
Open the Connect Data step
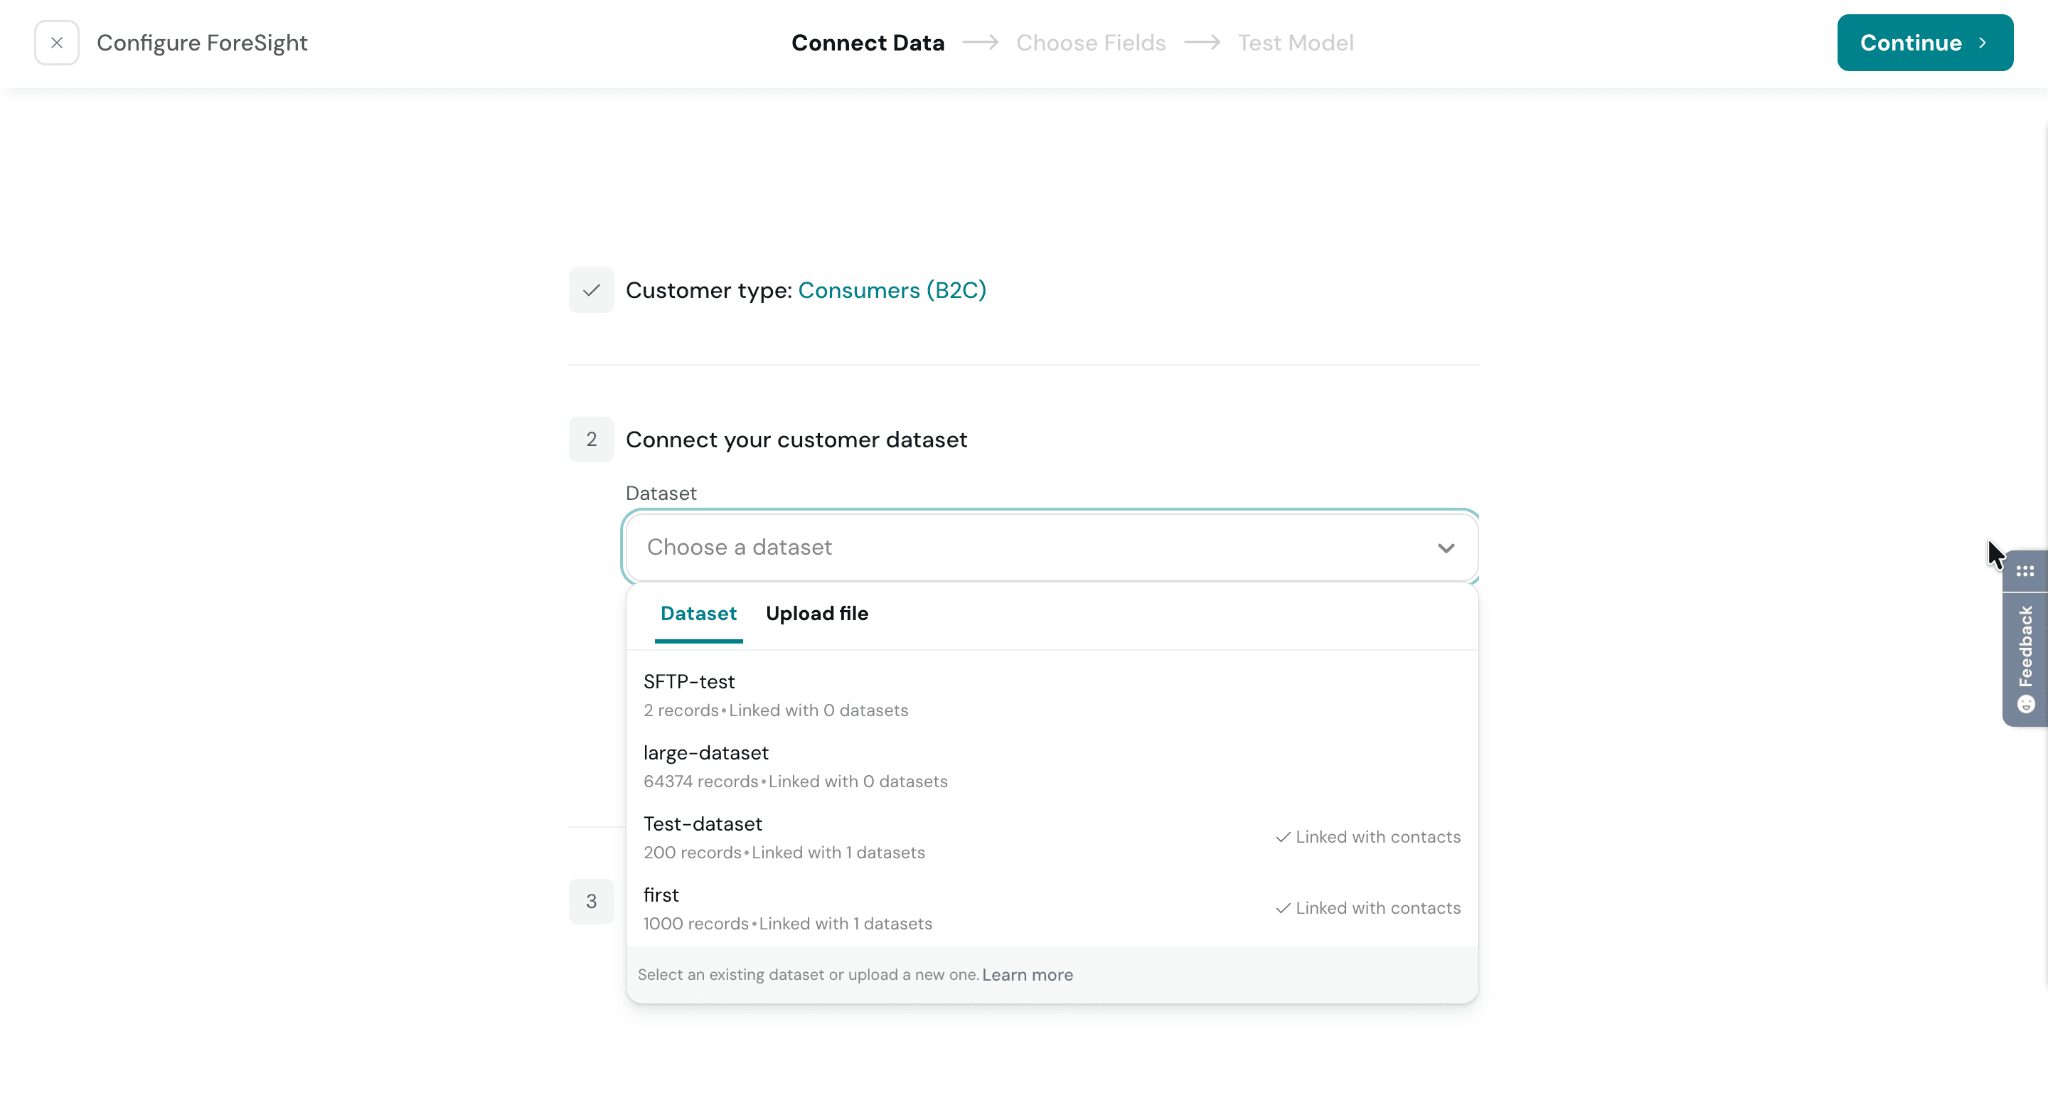coord(868,43)
